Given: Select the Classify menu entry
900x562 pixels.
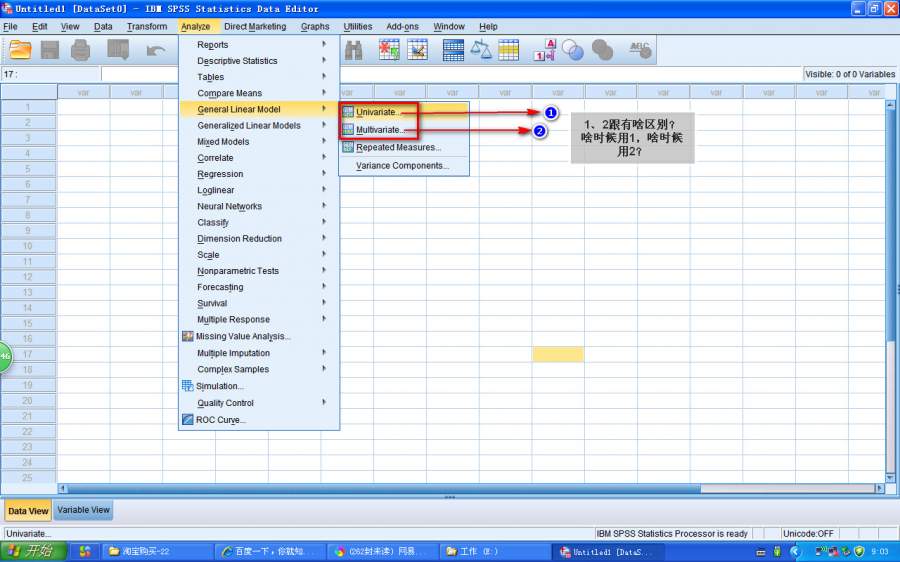Looking at the screenshot, I should pyautogui.click(x=259, y=222).
